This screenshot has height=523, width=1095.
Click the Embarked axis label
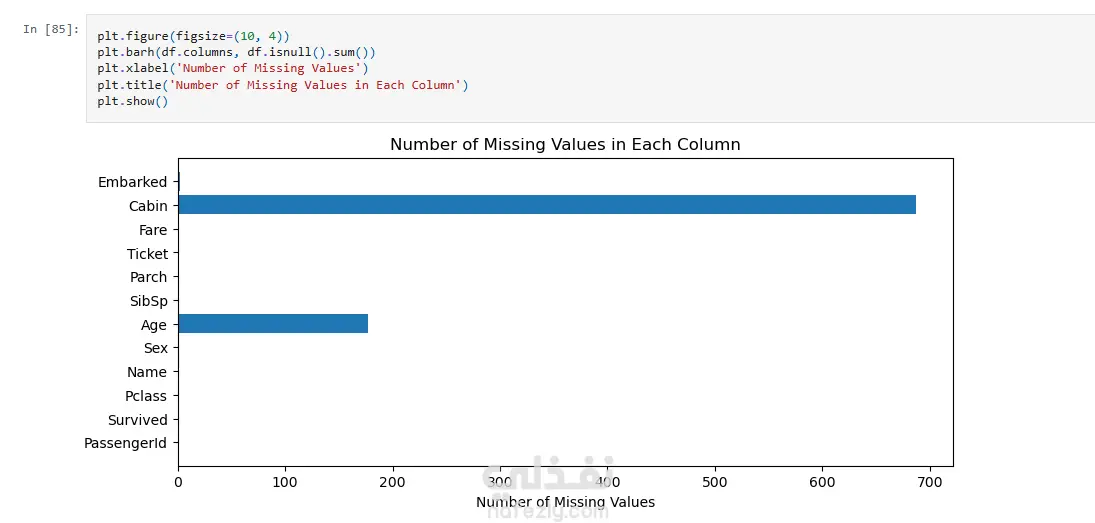(132, 182)
